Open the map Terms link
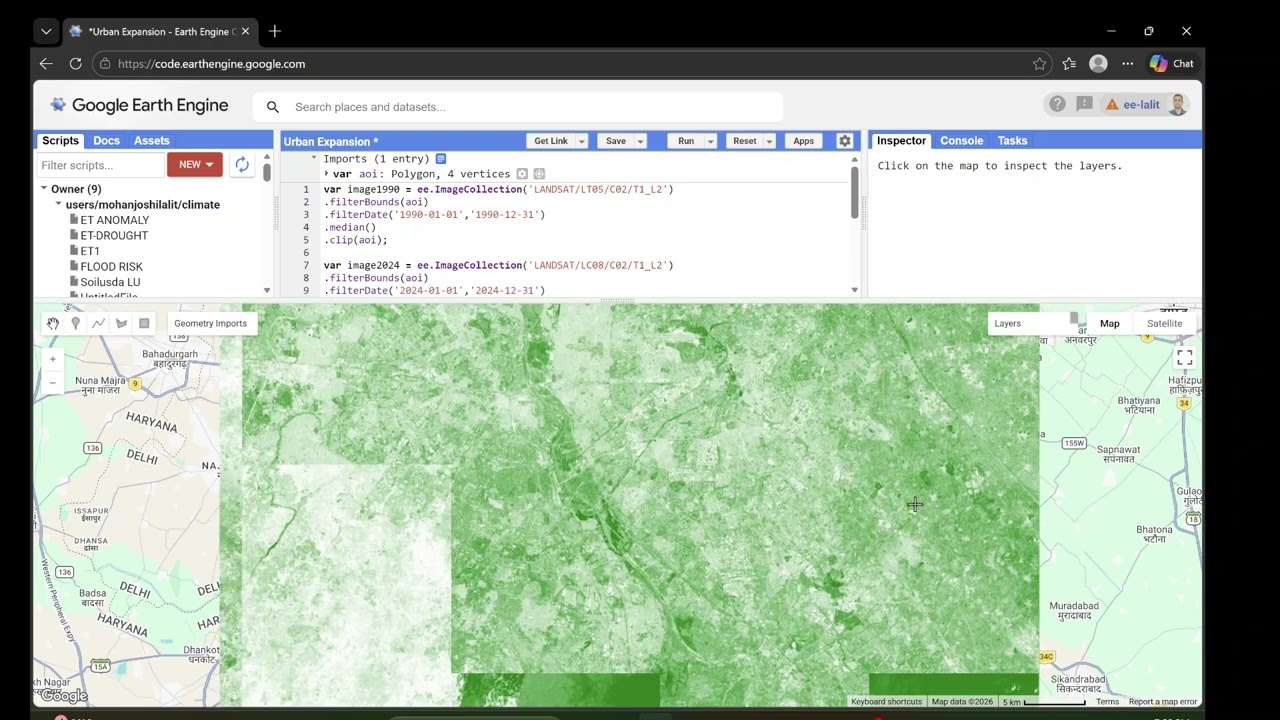1280x720 pixels. tap(1107, 702)
